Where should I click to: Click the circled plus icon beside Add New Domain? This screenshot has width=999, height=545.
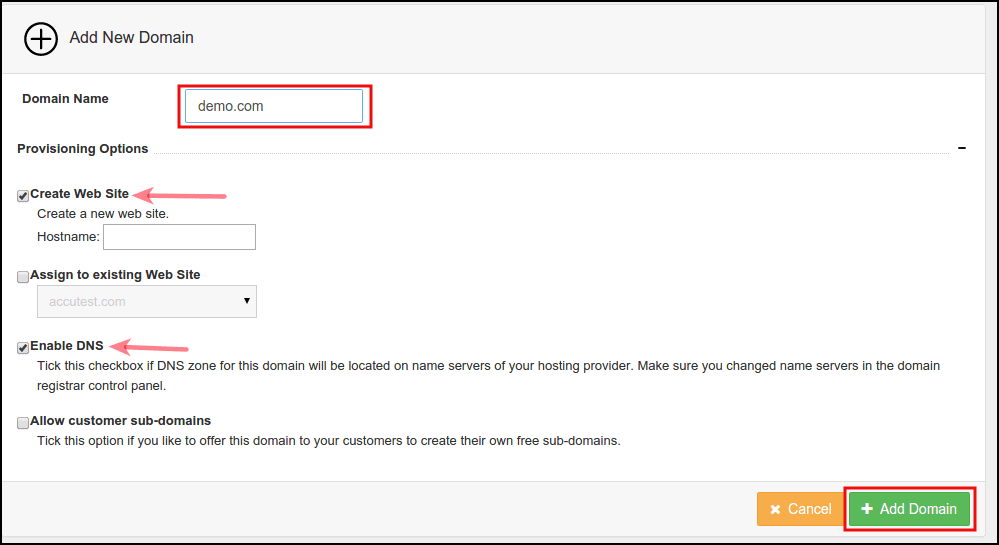coord(42,38)
